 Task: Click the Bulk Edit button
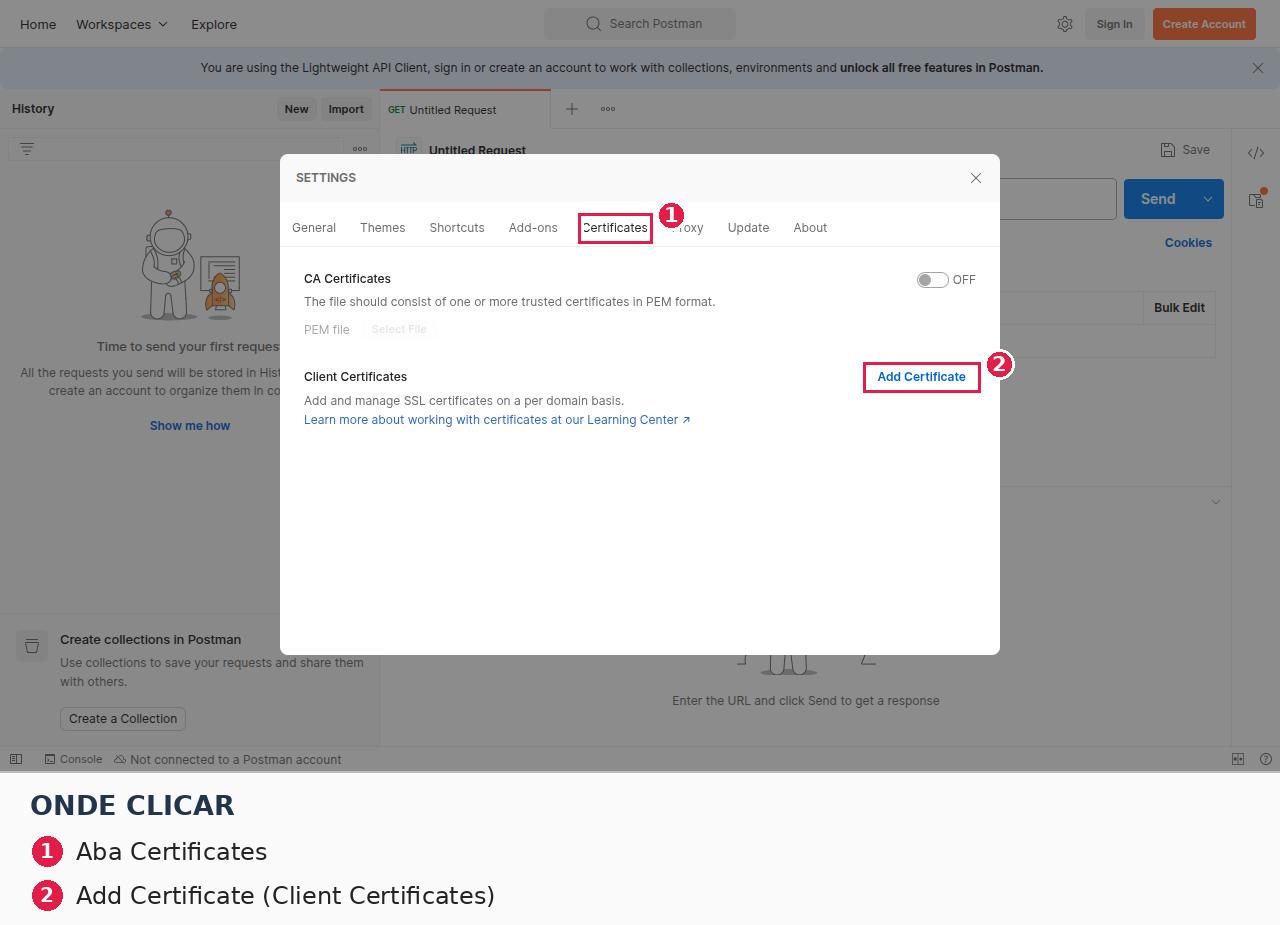(x=1179, y=308)
